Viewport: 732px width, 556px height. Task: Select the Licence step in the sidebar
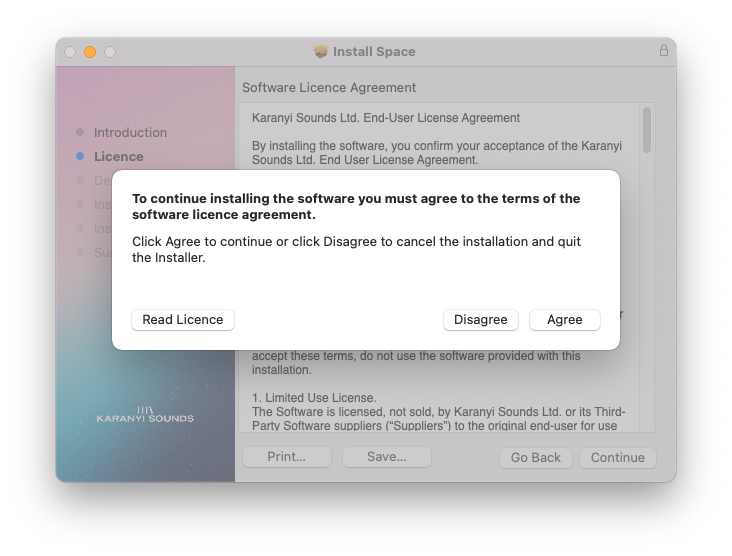click(x=119, y=156)
